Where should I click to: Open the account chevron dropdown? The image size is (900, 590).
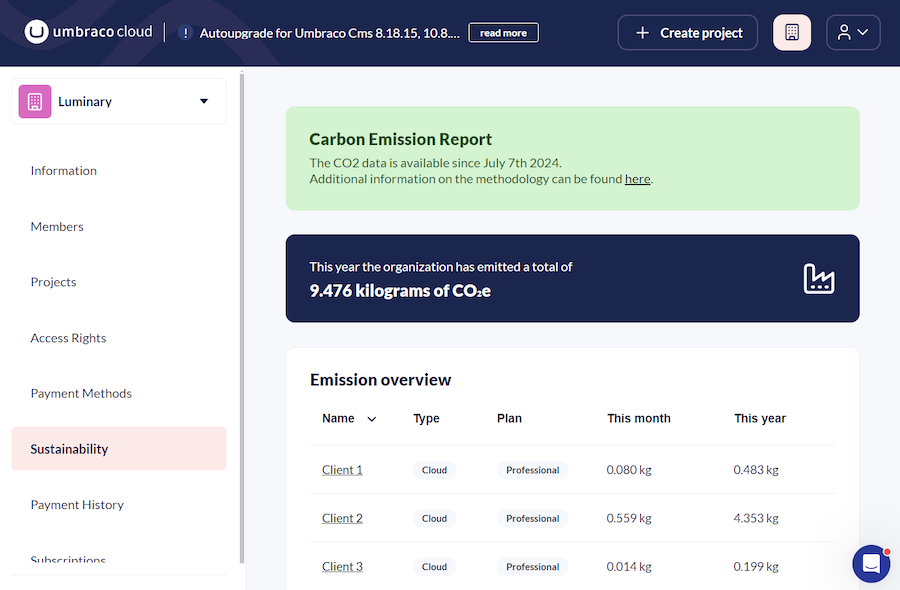(862, 31)
